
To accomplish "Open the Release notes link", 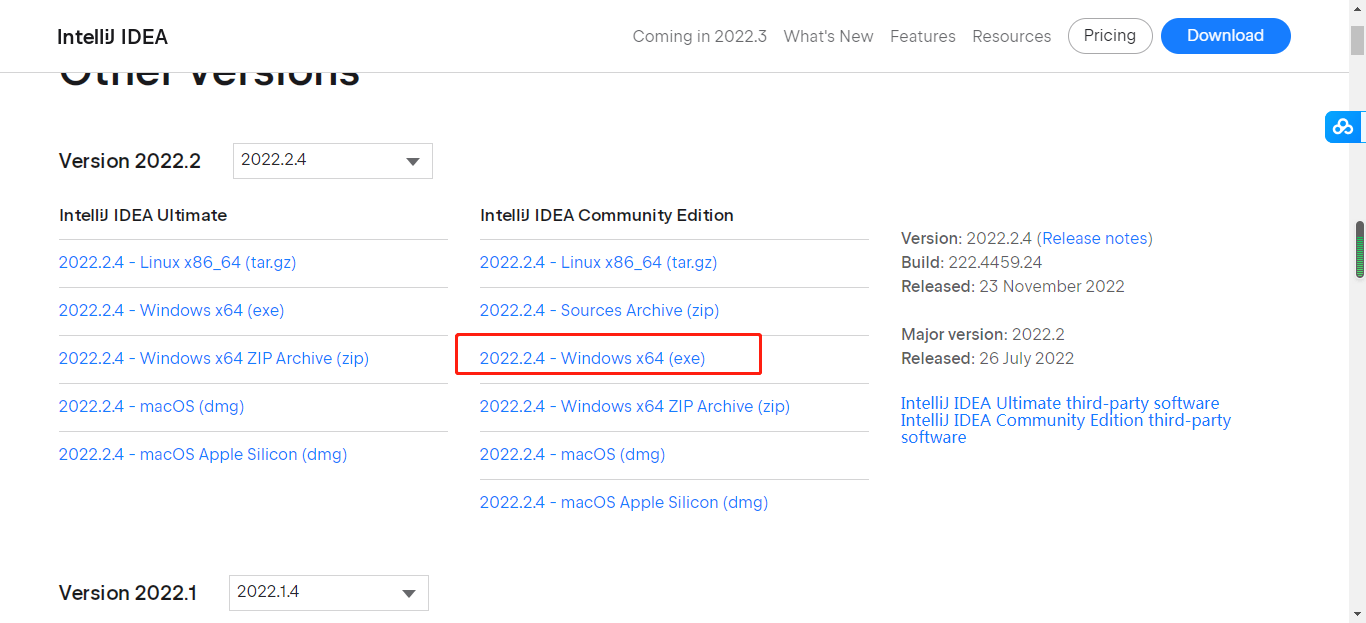I will [1095, 238].
